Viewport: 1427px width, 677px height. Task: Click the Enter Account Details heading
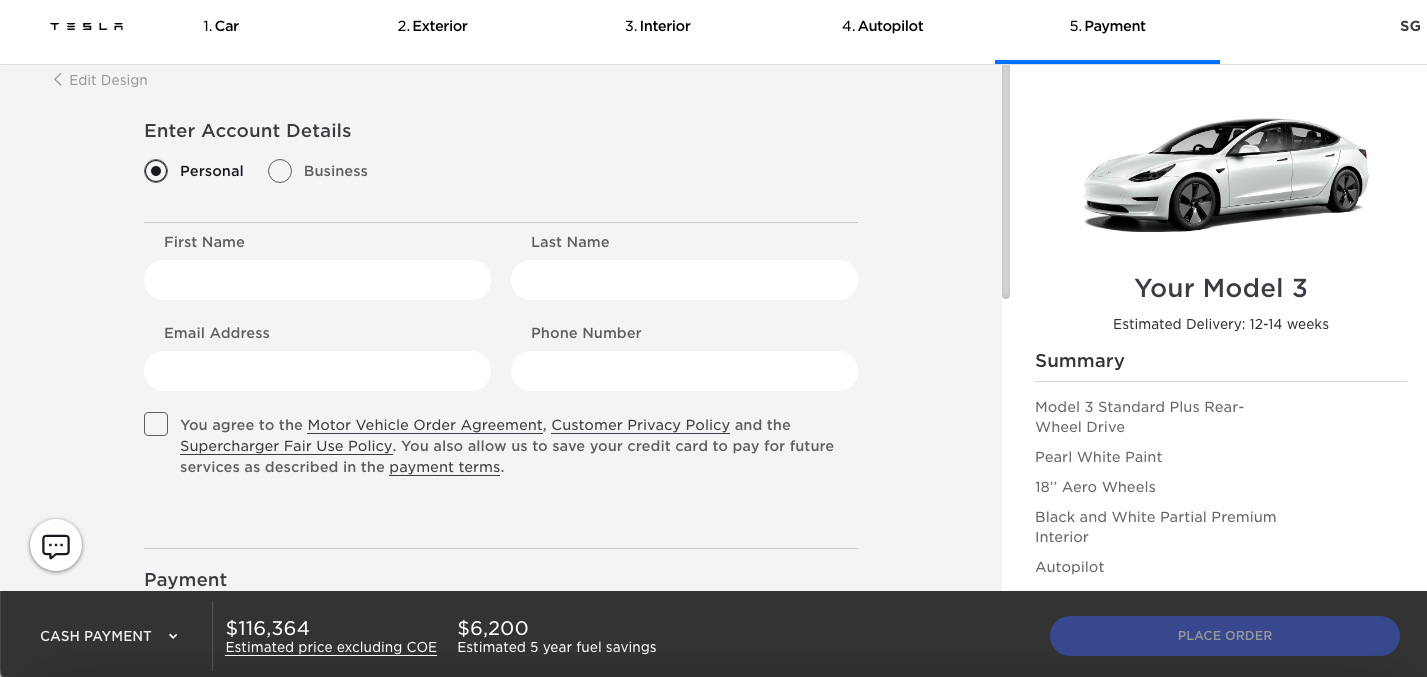click(248, 131)
